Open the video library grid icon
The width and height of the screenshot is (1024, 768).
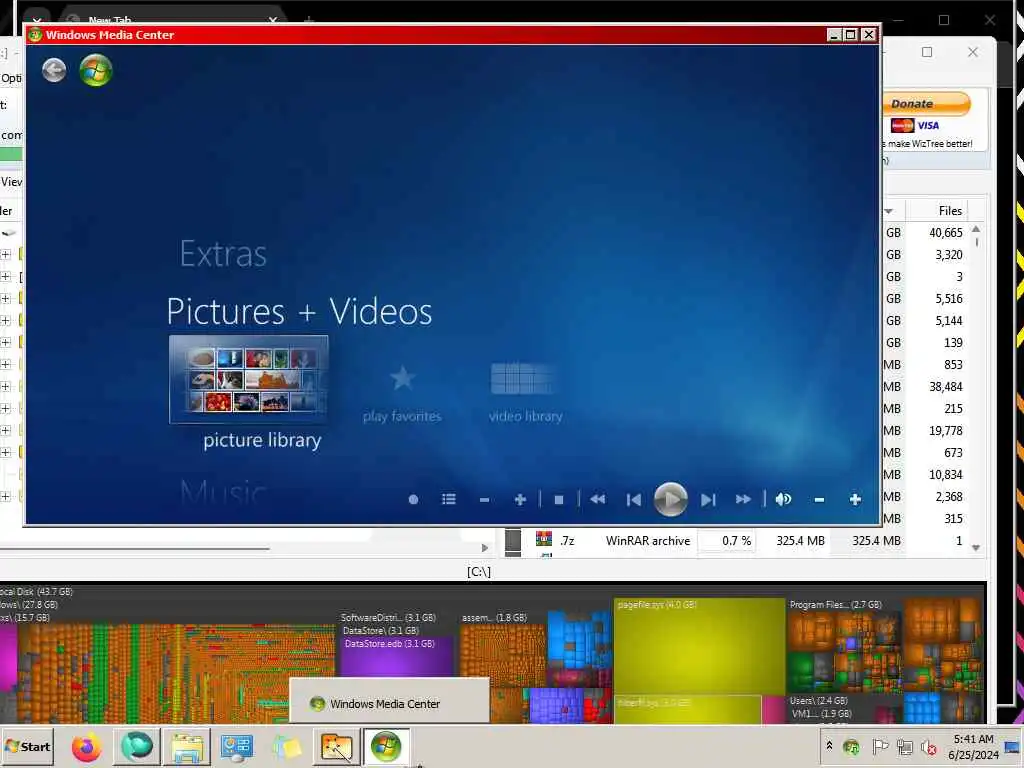coord(524,378)
